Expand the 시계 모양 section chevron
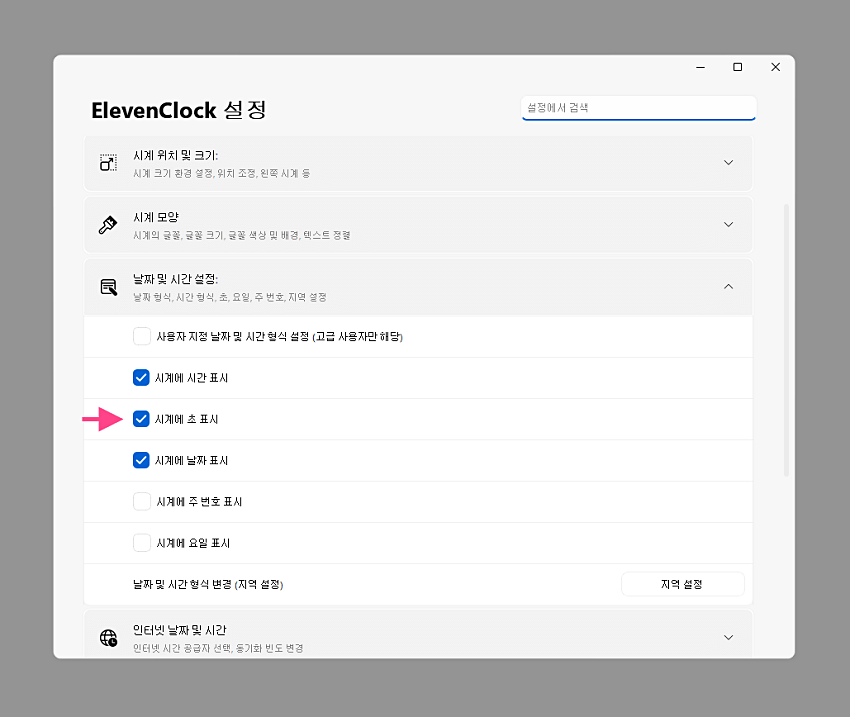This screenshot has width=850, height=717. tap(728, 224)
